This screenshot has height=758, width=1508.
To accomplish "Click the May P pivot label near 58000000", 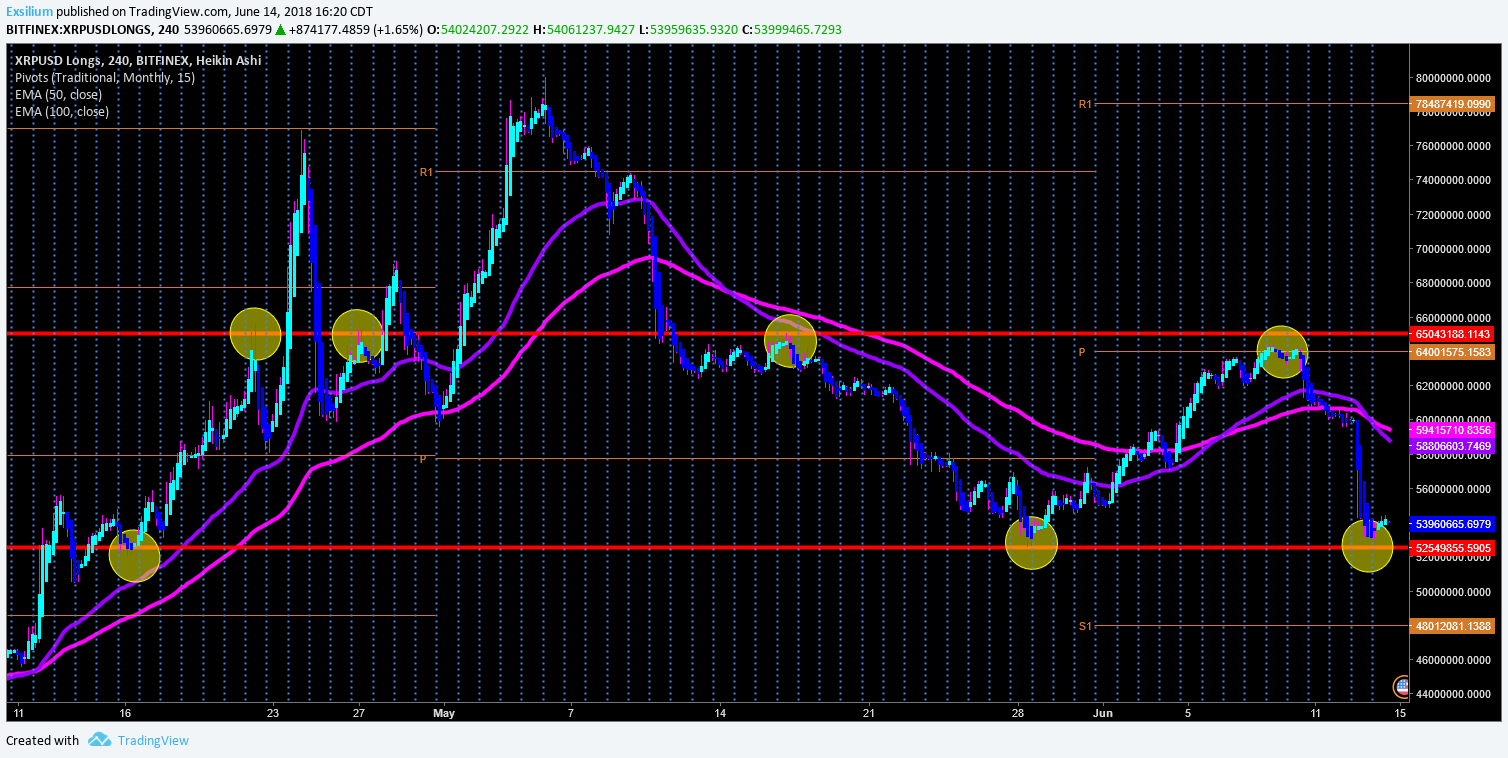I will (423, 459).
